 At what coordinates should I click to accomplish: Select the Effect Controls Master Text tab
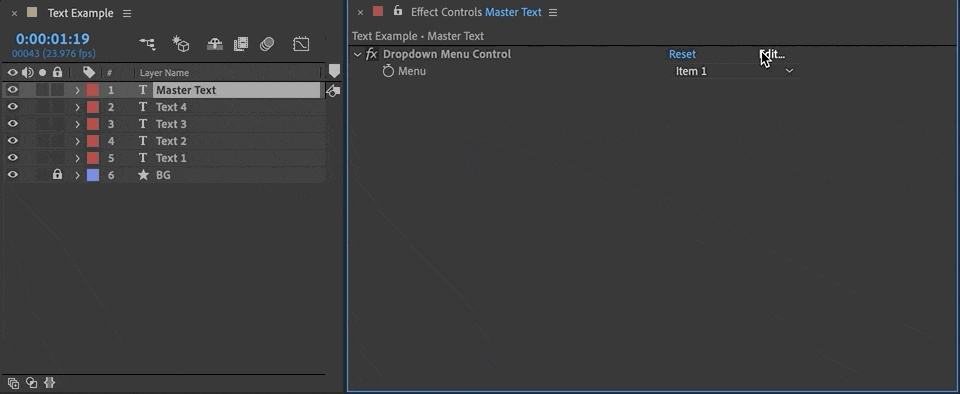coord(476,12)
